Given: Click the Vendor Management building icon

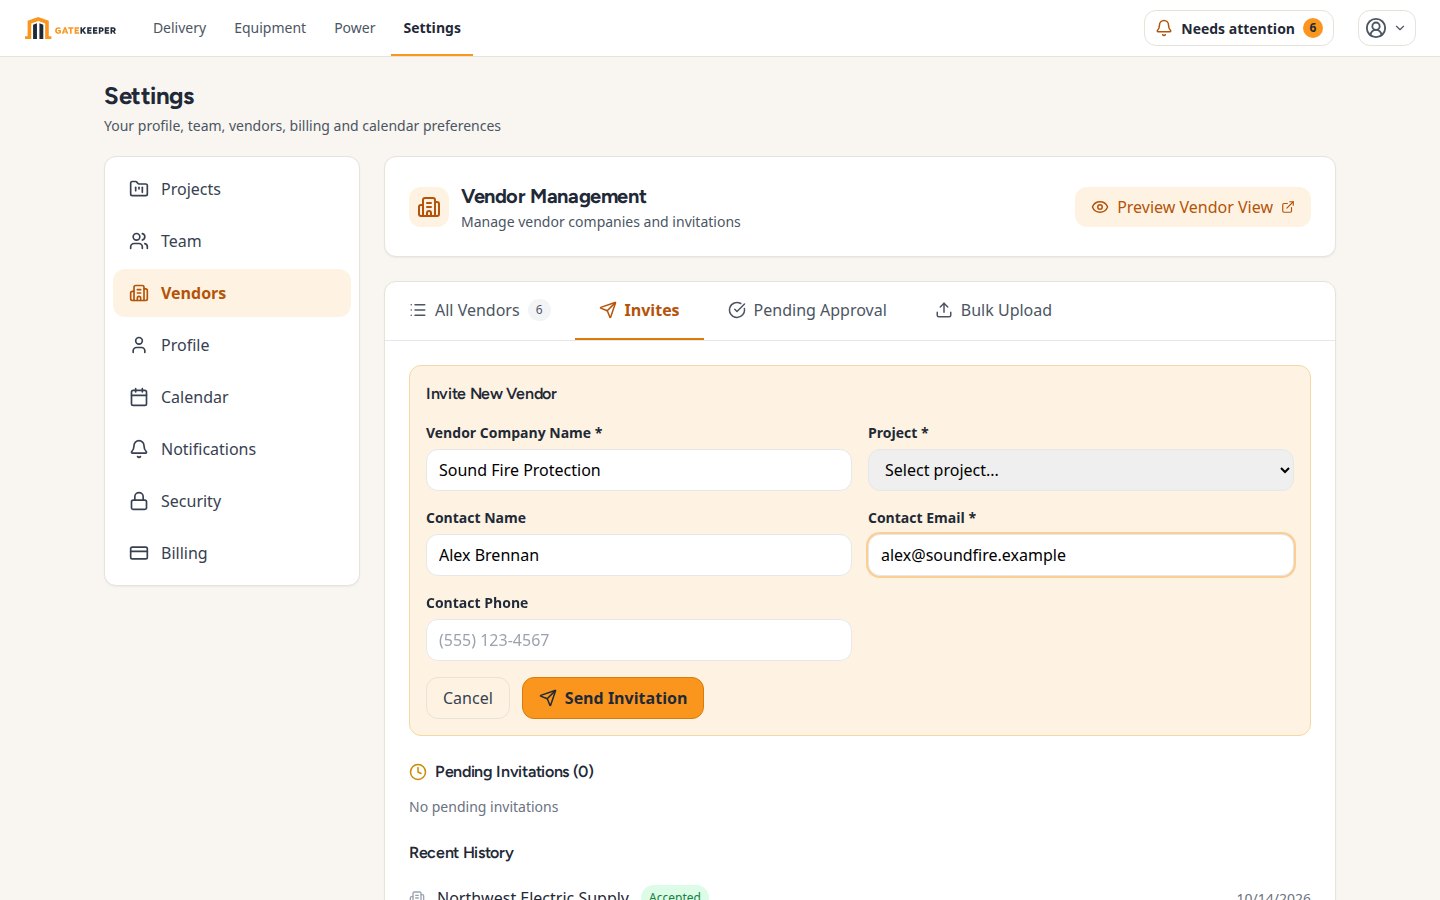Looking at the screenshot, I should (x=429, y=207).
